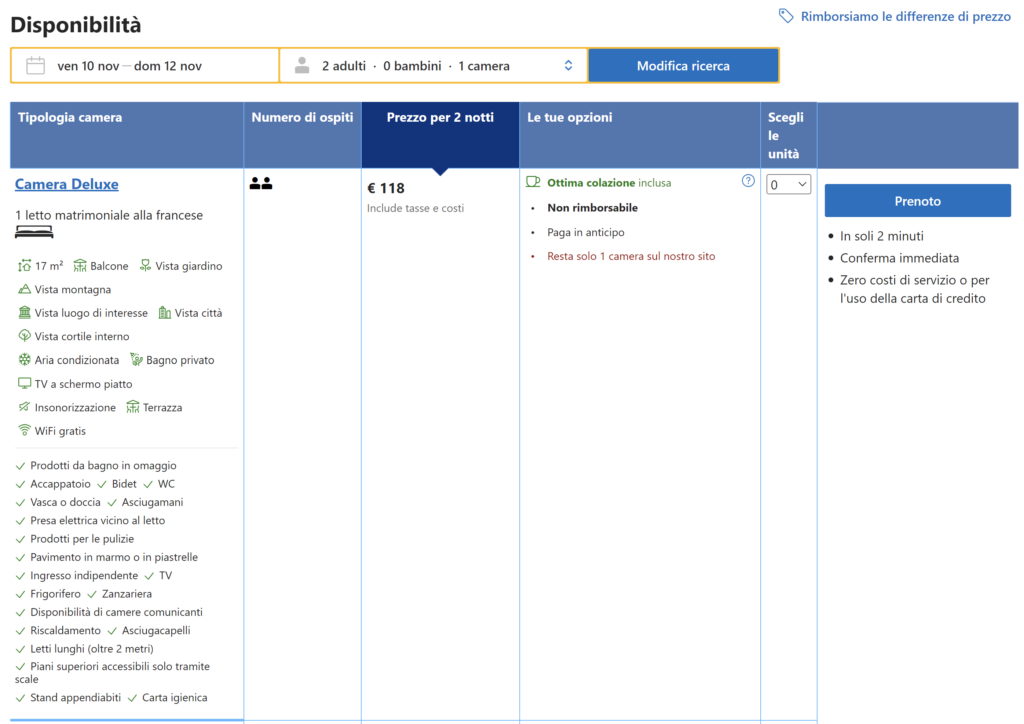The height and width of the screenshot is (724, 1024).
Task: Click the guest person icon
Action: coord(302,66)
